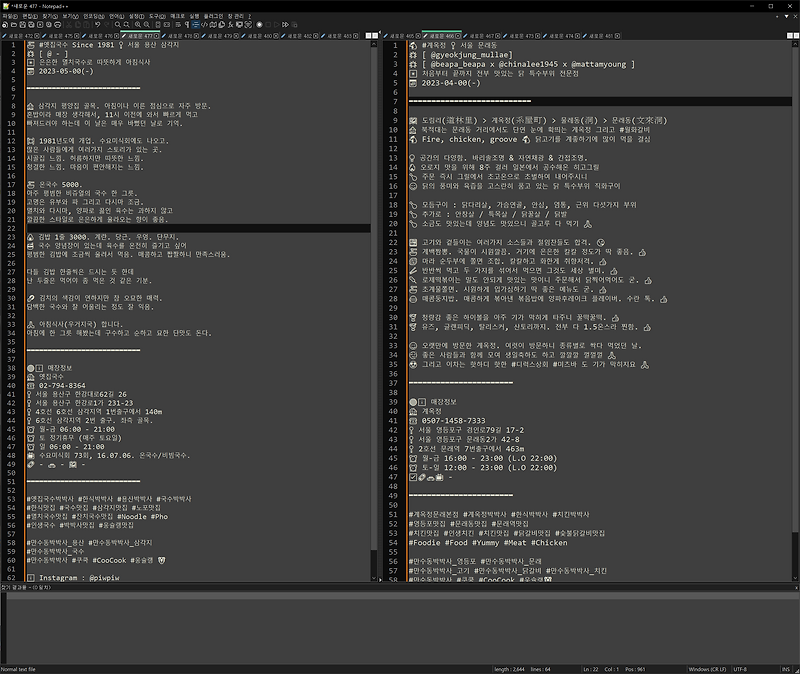Toggle INS insert mode in status bar
Screen dimensions: 800x674
786,669
